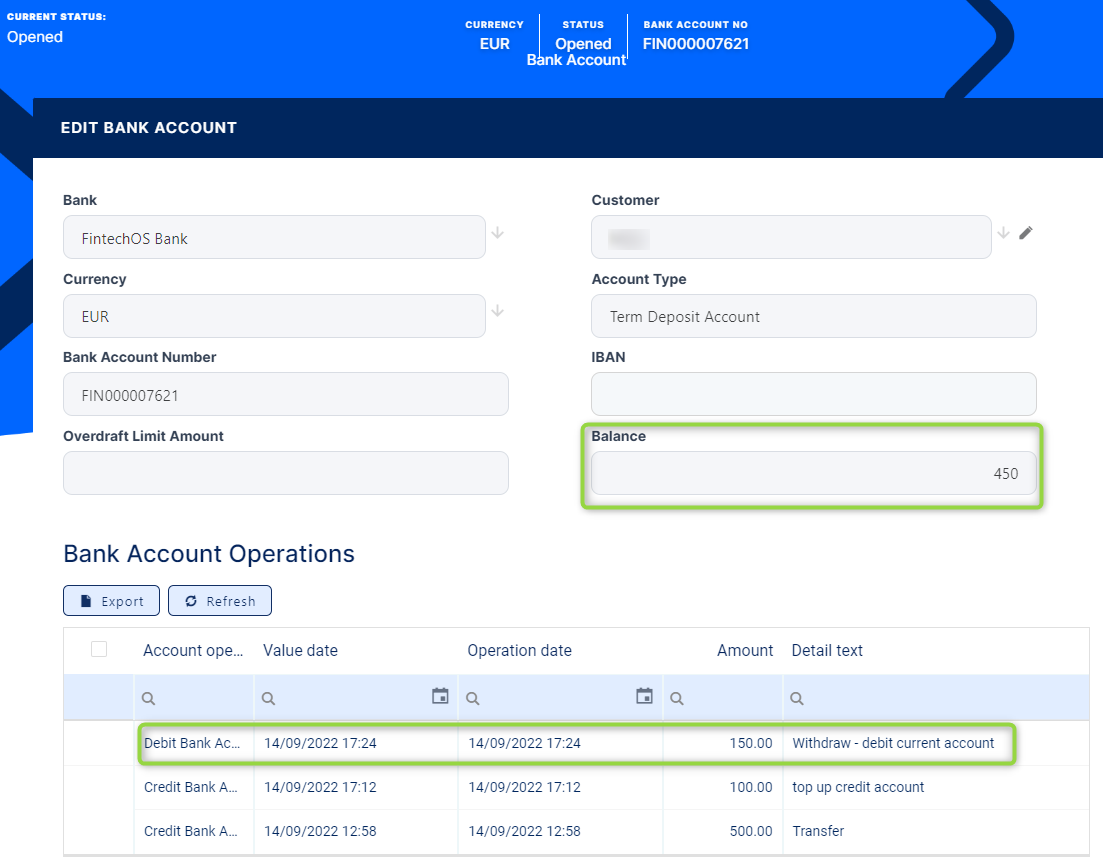This screenshot has height=867, width=1103.
Task: Expand the Bank dropdown arrow
Action: coord(497,233)
